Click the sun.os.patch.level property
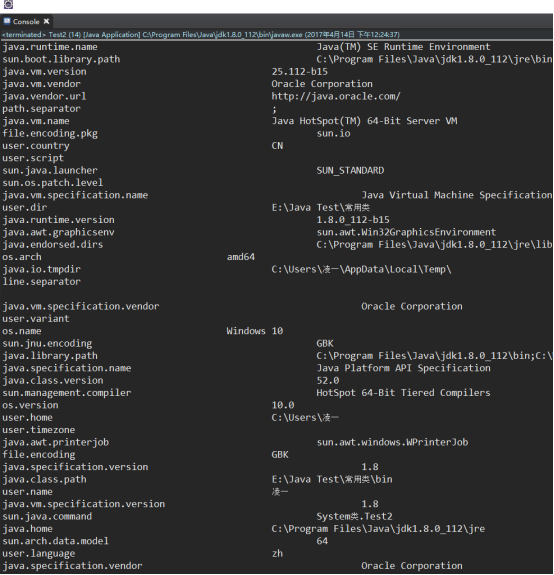This screenshot has width=554, height=575. pyautogui.click(x=53, y=183)
